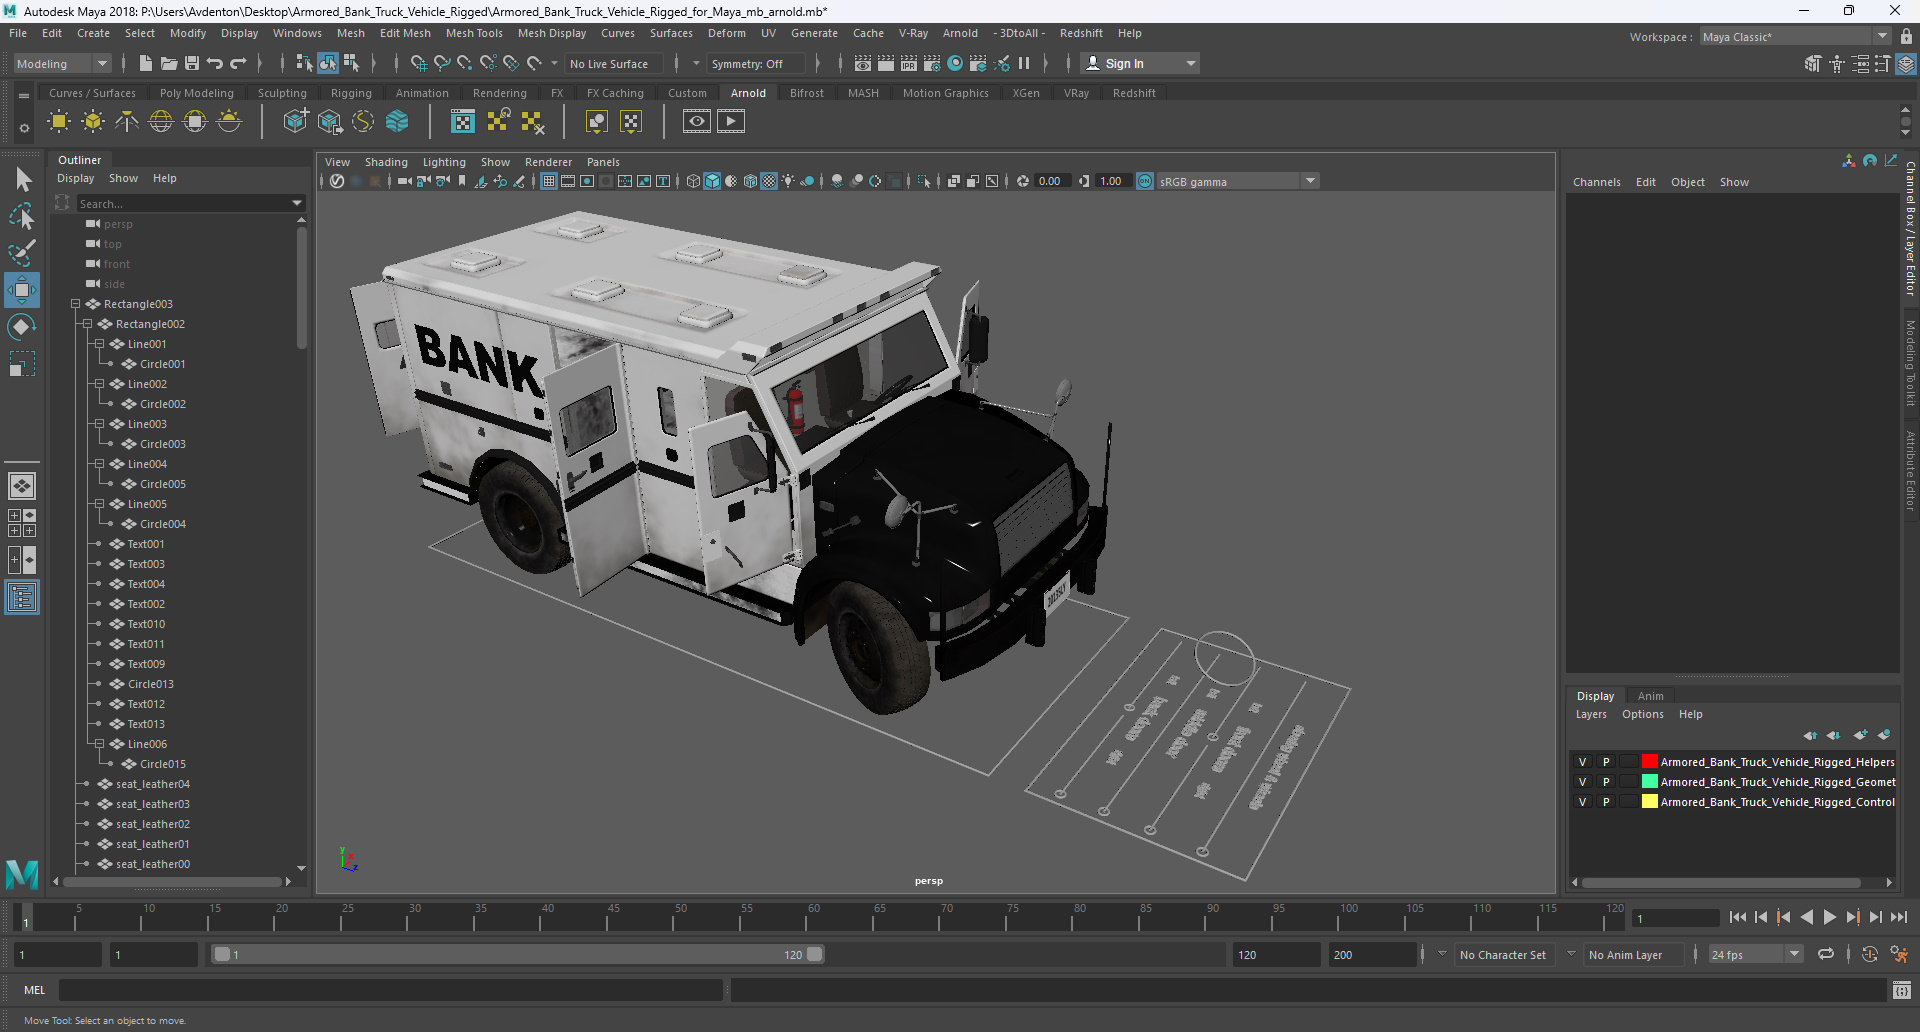Collapse the Rectangle003 tree node
The height and width of the screenshot is (1032, 1920).
point(76,304)
